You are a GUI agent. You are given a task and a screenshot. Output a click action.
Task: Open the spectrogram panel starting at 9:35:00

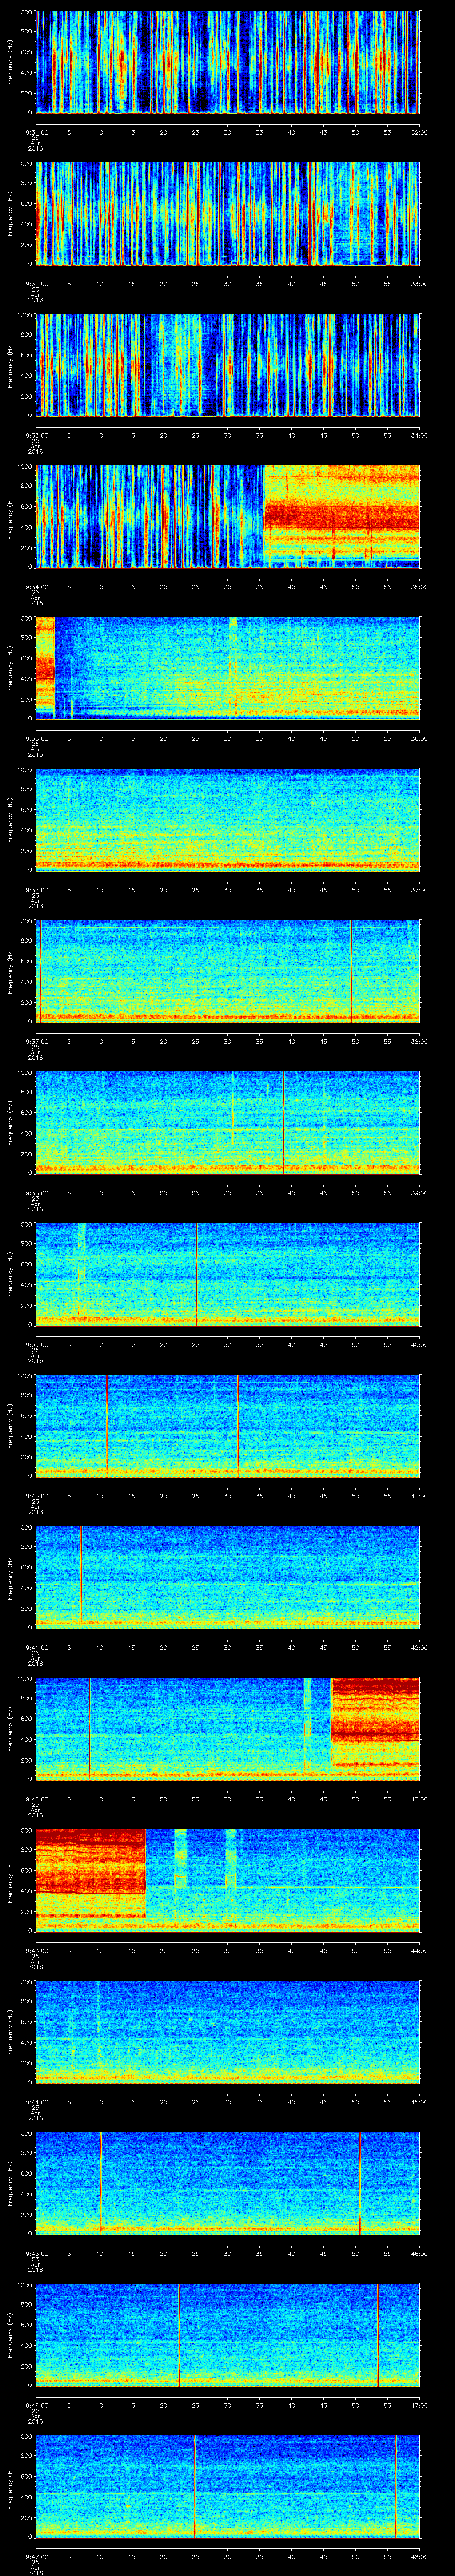click(228, 668)
